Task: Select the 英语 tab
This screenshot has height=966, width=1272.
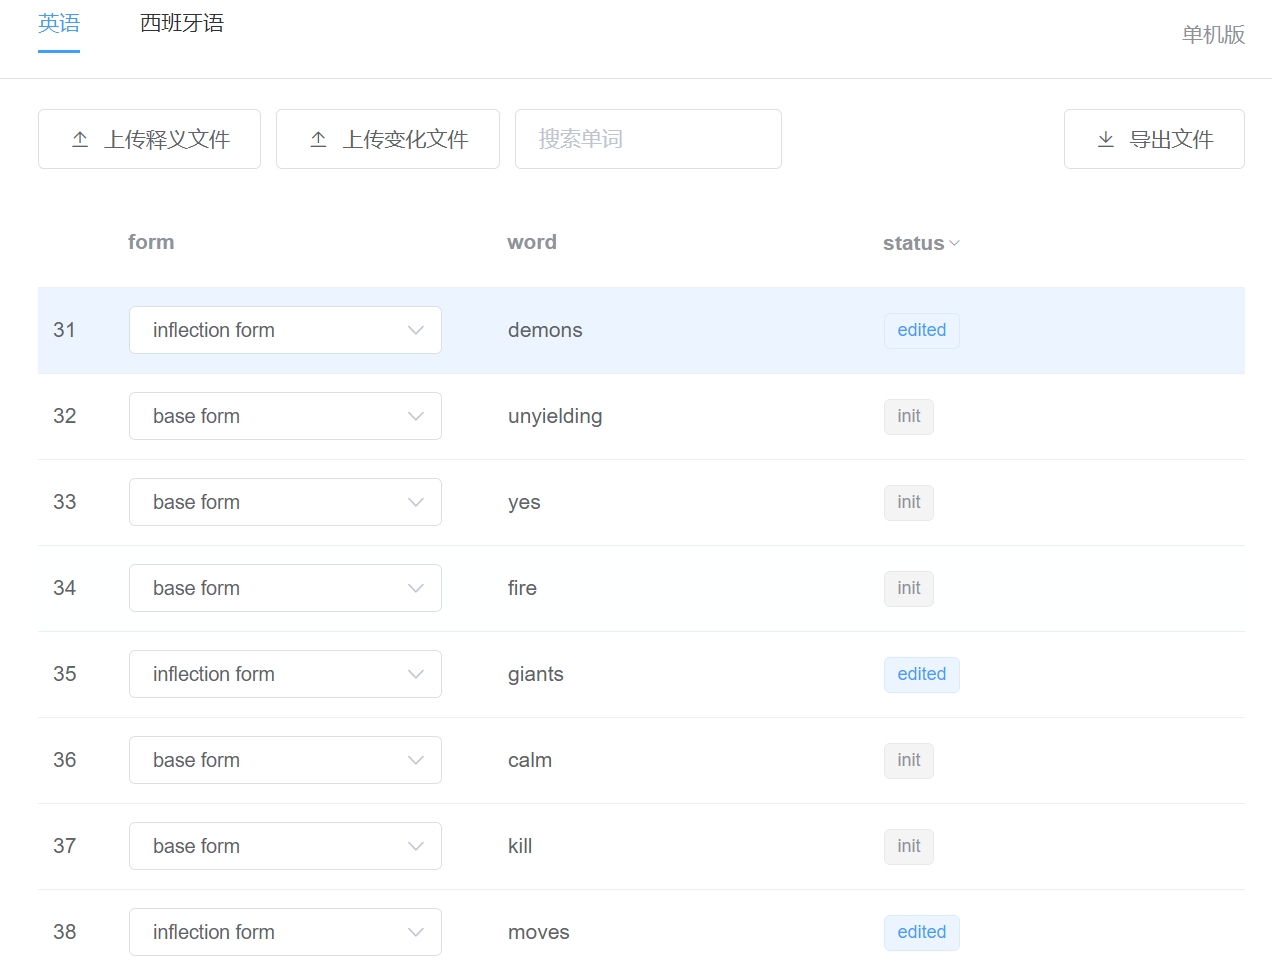Action: pos(59,23)
